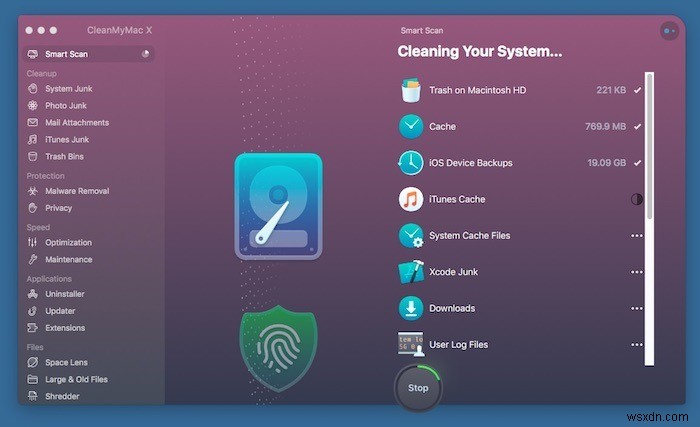Select the System Junk icon
The width and height of the screenshot is (700, 427).
pyautogui.click(x=33, y=88)
